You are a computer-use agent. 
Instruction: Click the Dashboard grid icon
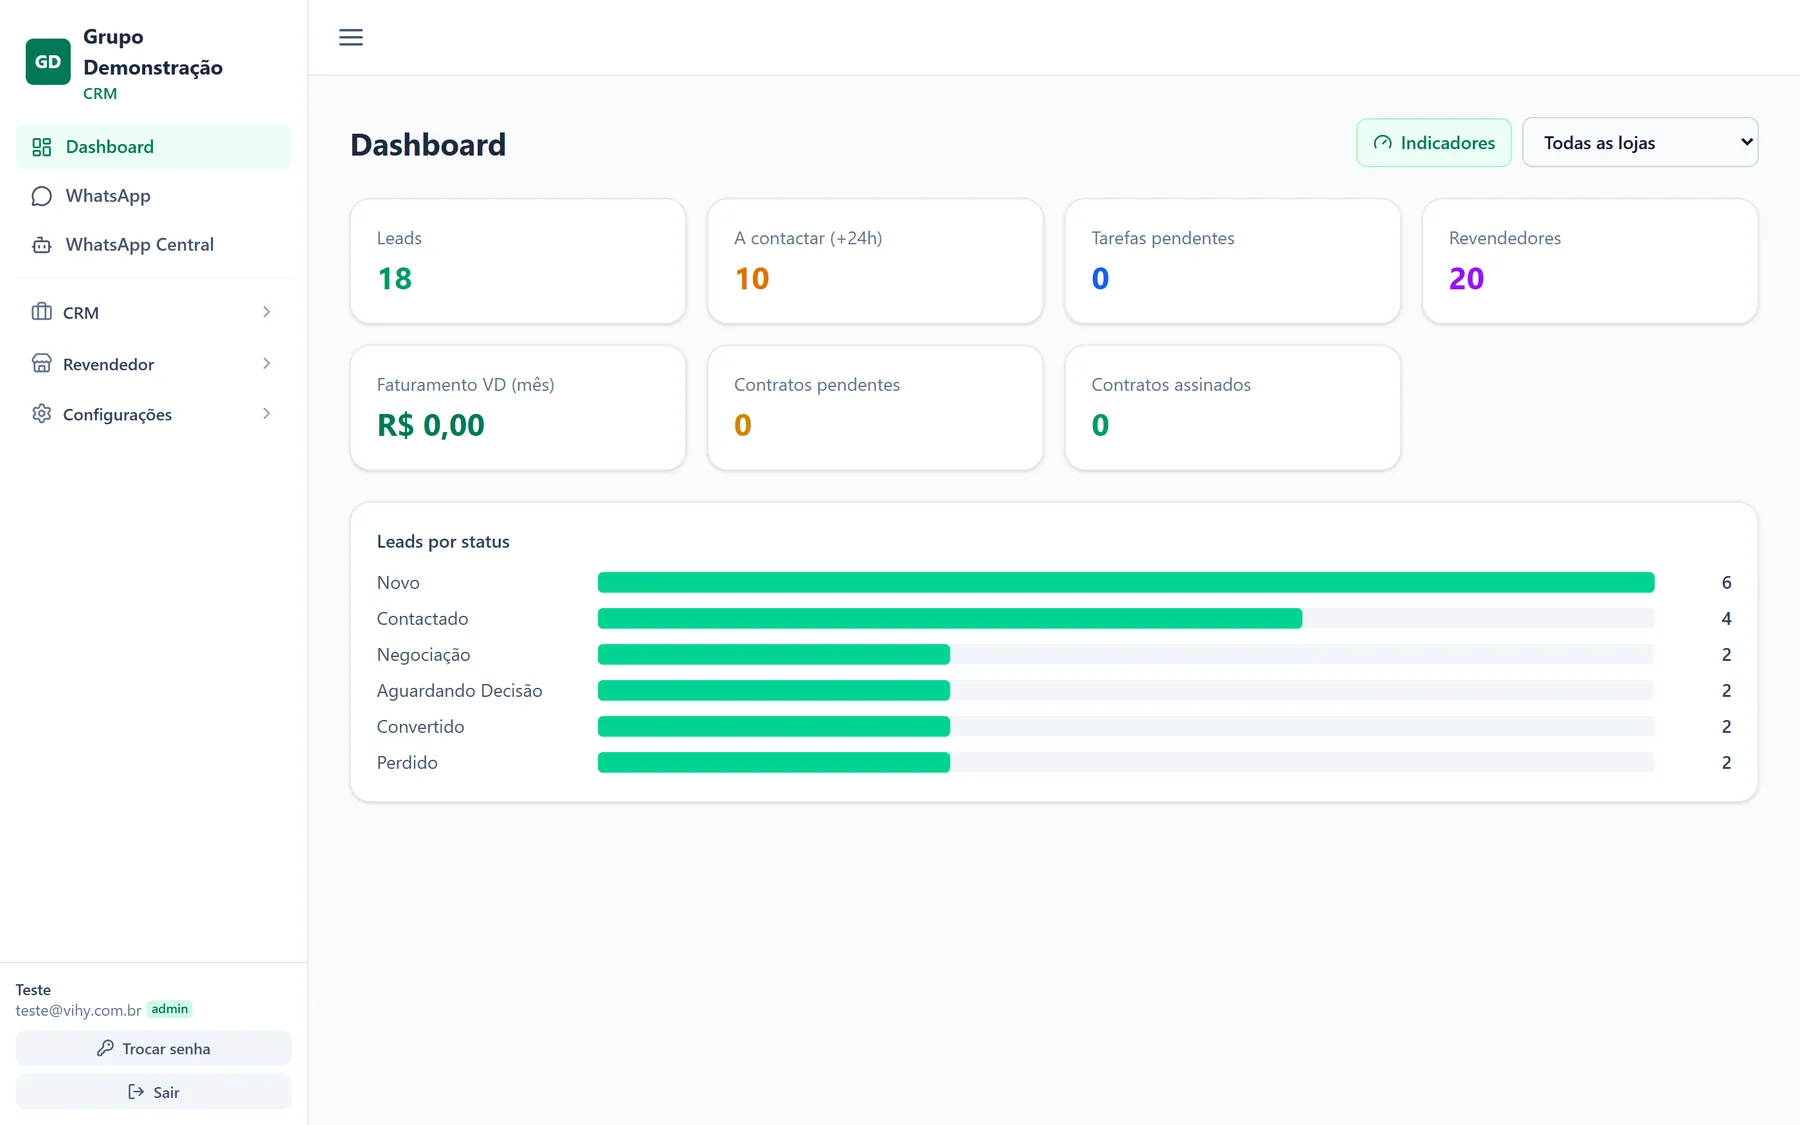(x=42, y=147)
